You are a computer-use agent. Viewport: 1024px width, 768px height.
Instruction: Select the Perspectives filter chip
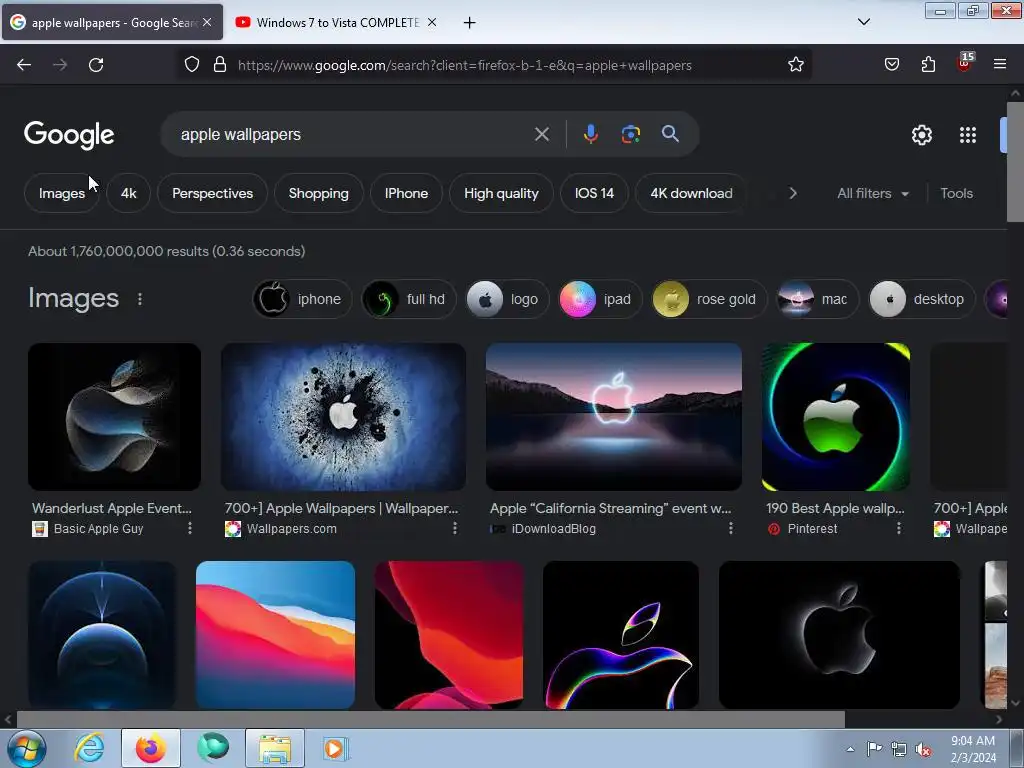click(212, 193)
